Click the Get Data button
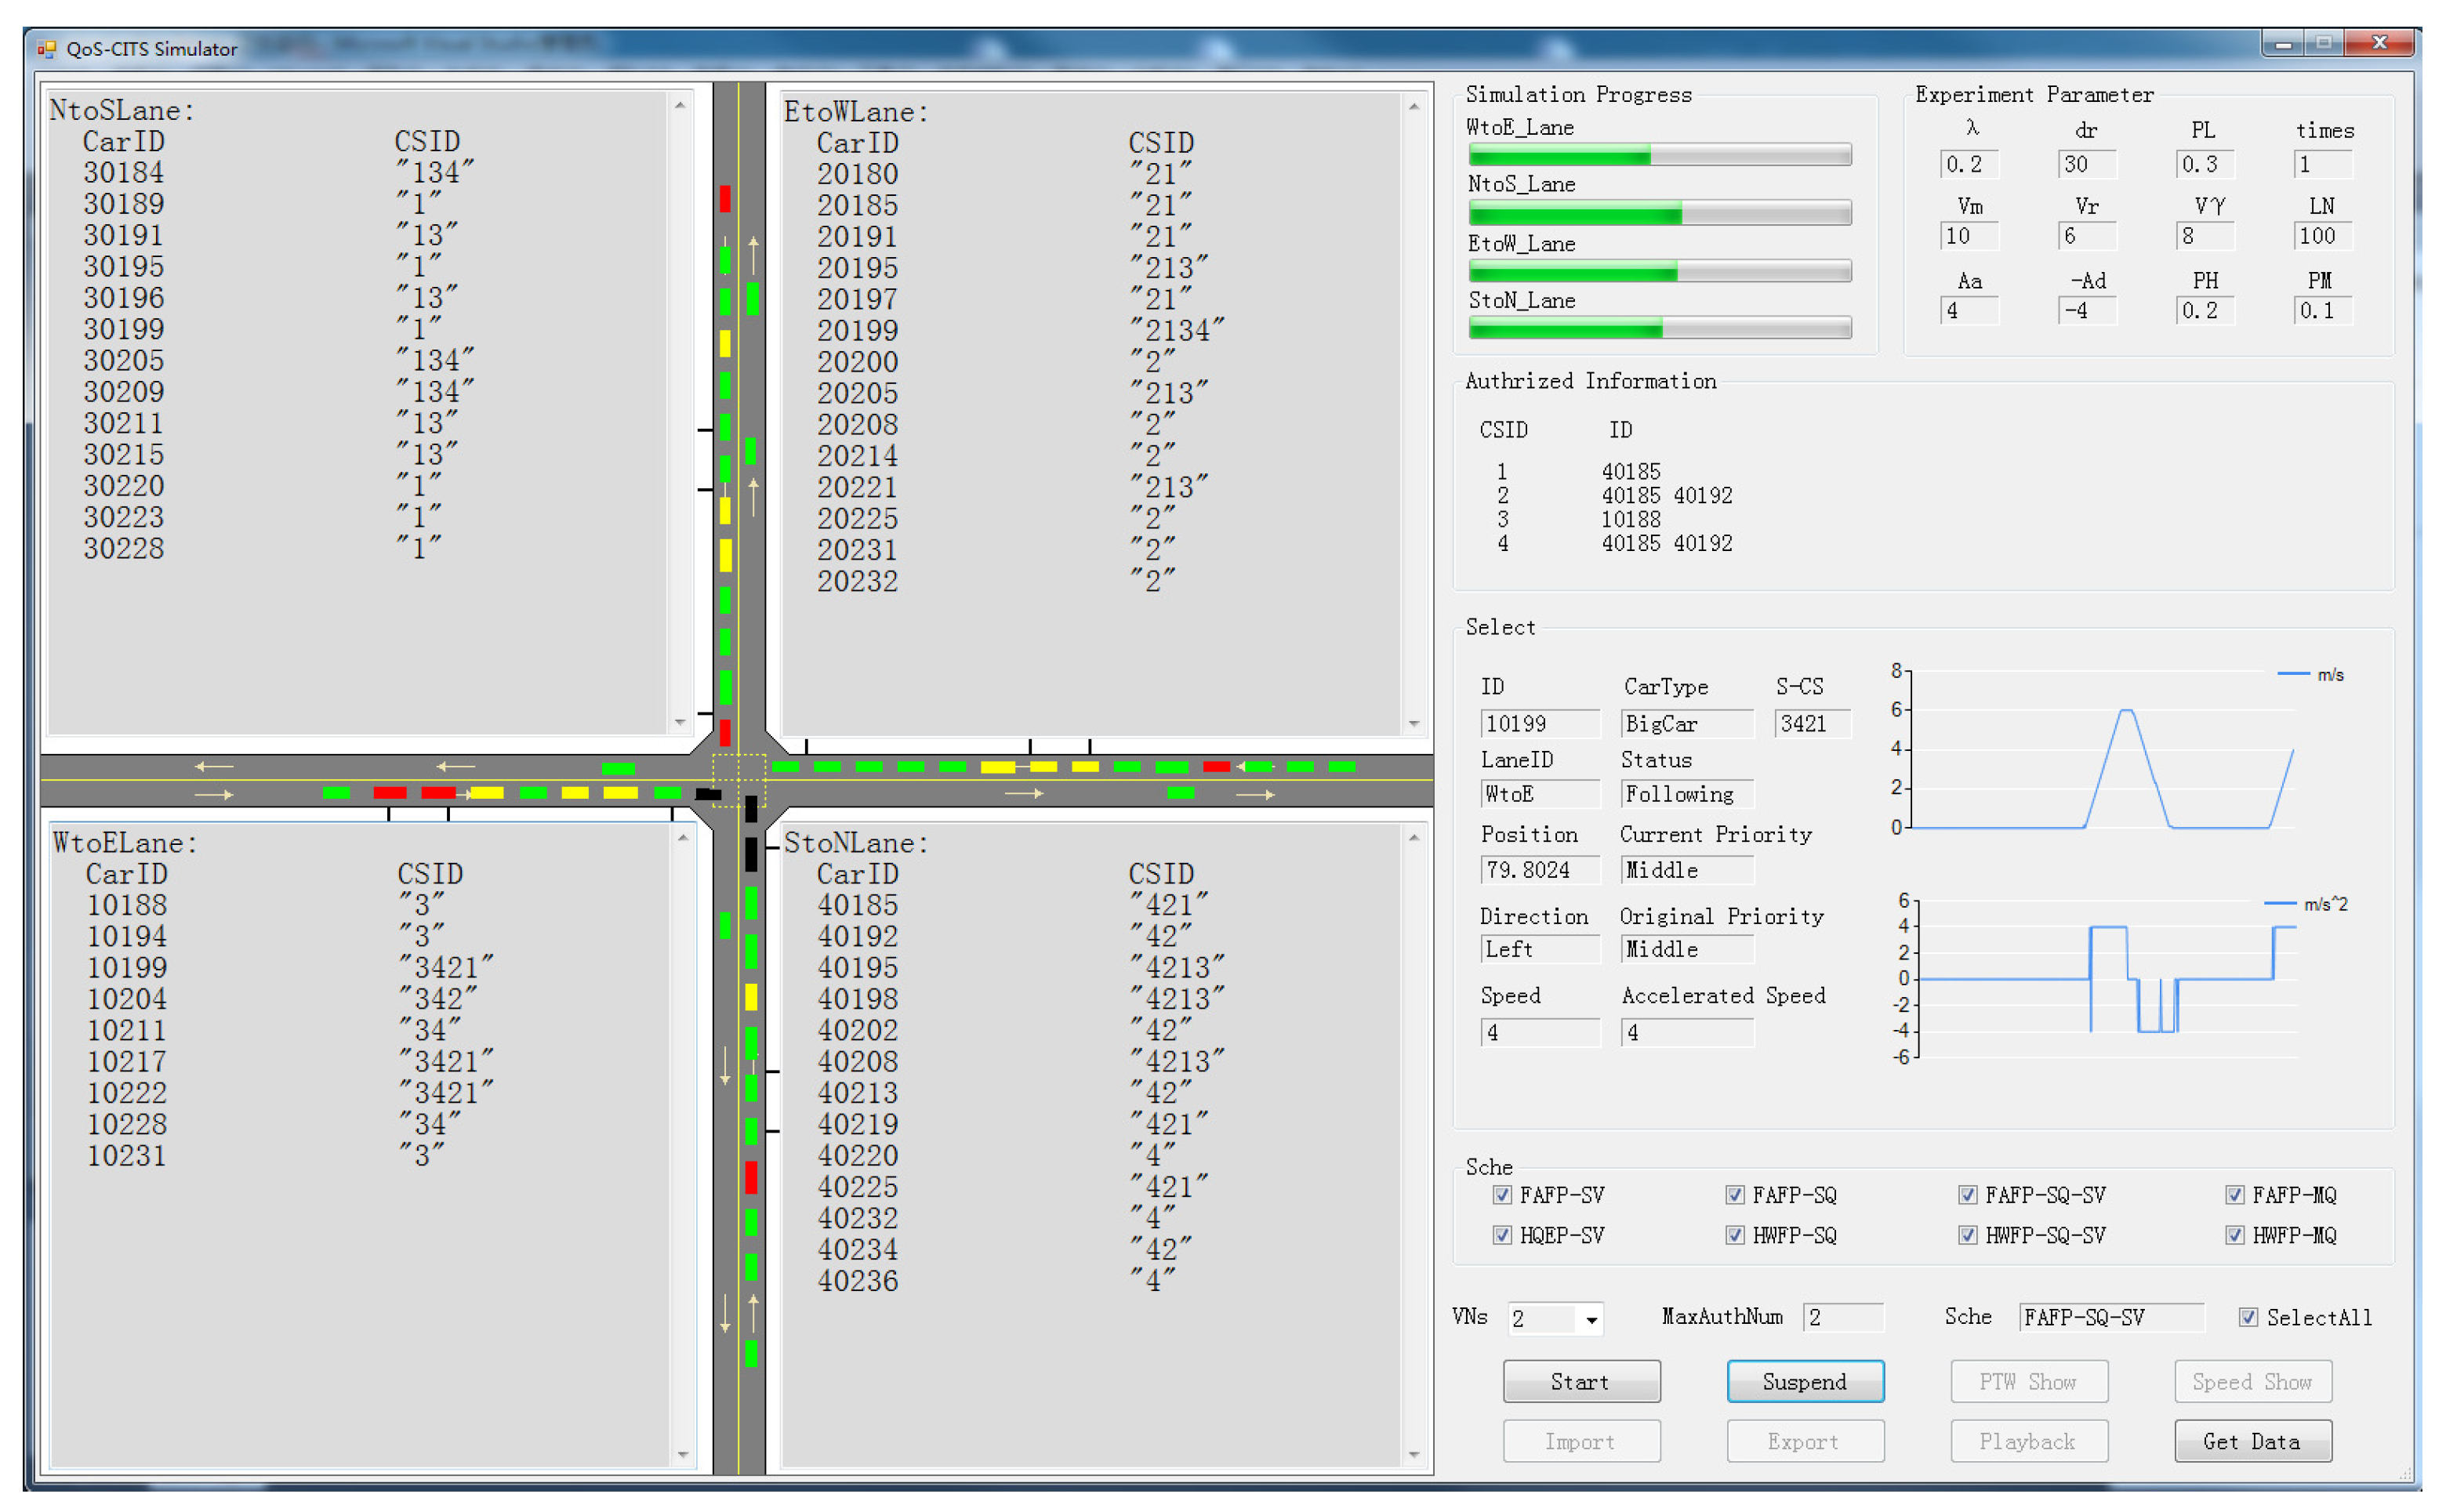The height and width of the screenshot is (1512, 2446). pos(2252,1440)
